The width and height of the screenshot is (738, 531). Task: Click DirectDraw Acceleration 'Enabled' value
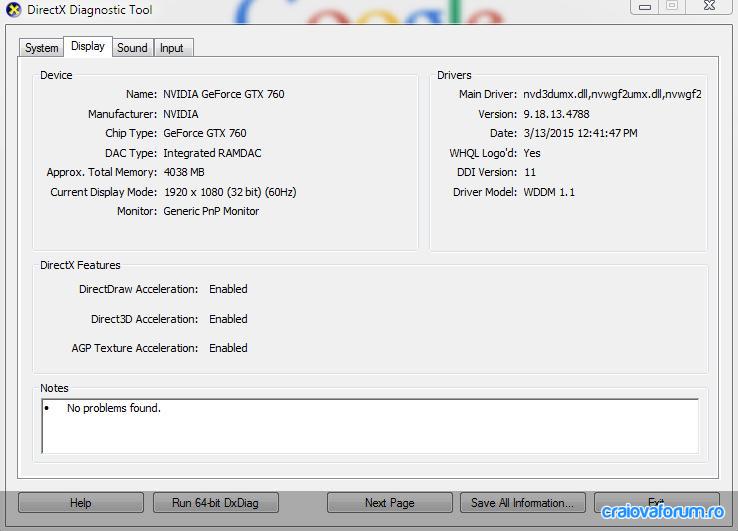point(228,289)
